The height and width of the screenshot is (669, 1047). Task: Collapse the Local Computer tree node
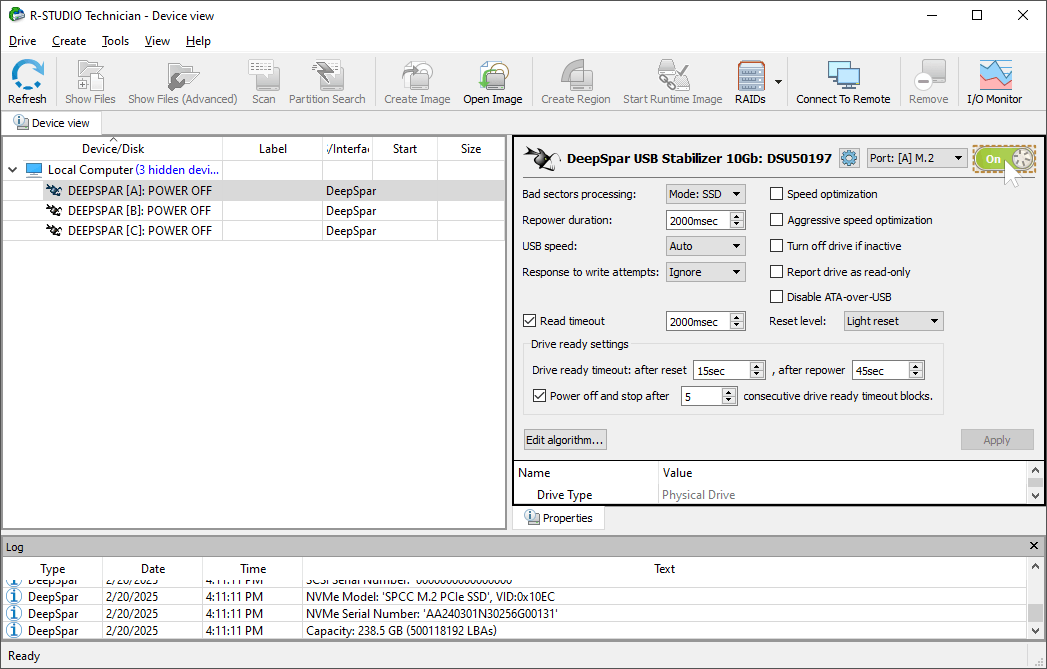coord(12,170)
